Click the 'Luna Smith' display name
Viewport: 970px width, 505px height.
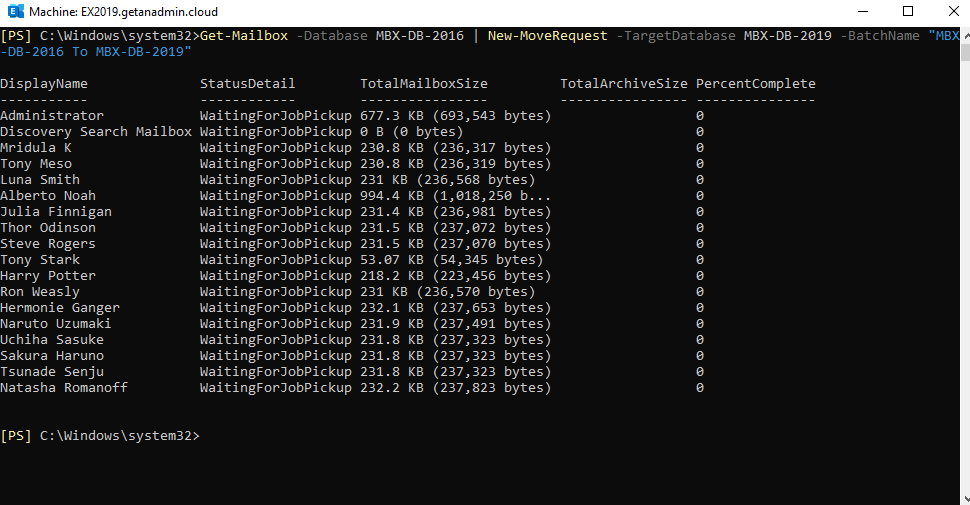pyautogui.click(x=40, y=180)
